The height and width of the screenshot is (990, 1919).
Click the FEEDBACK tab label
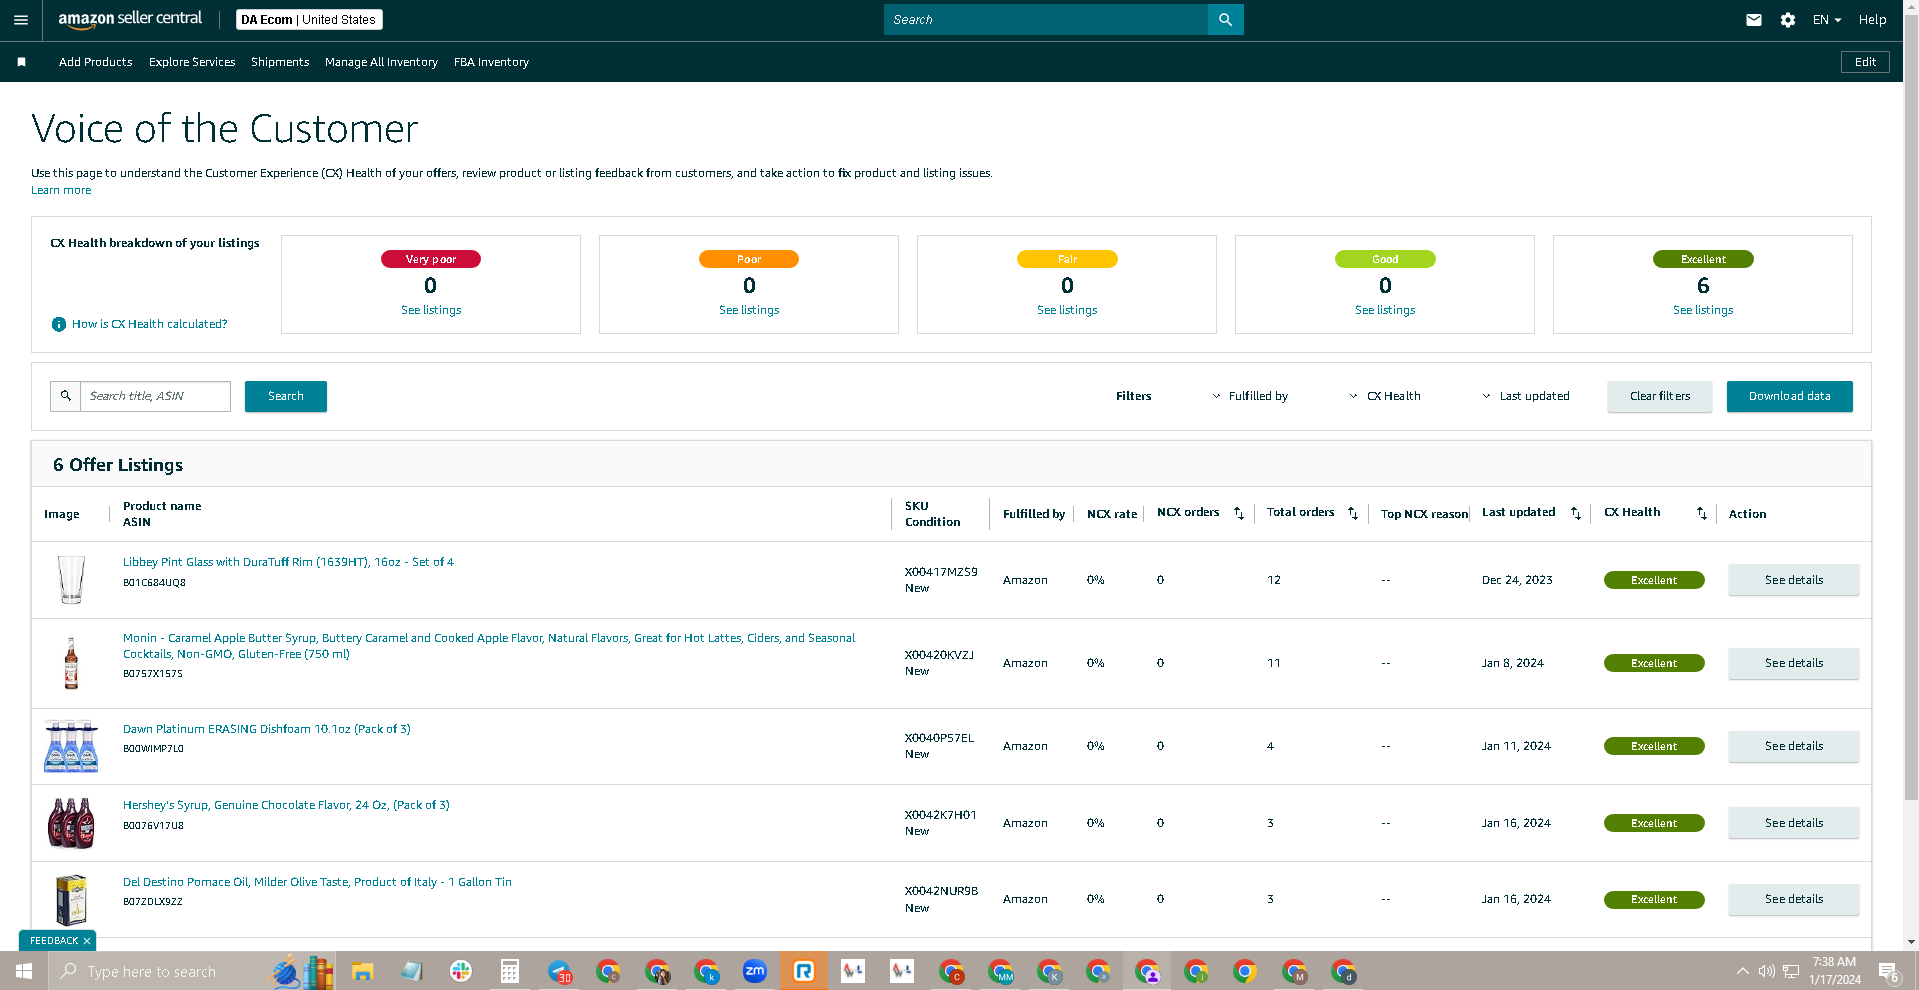(x=54, y=941)
